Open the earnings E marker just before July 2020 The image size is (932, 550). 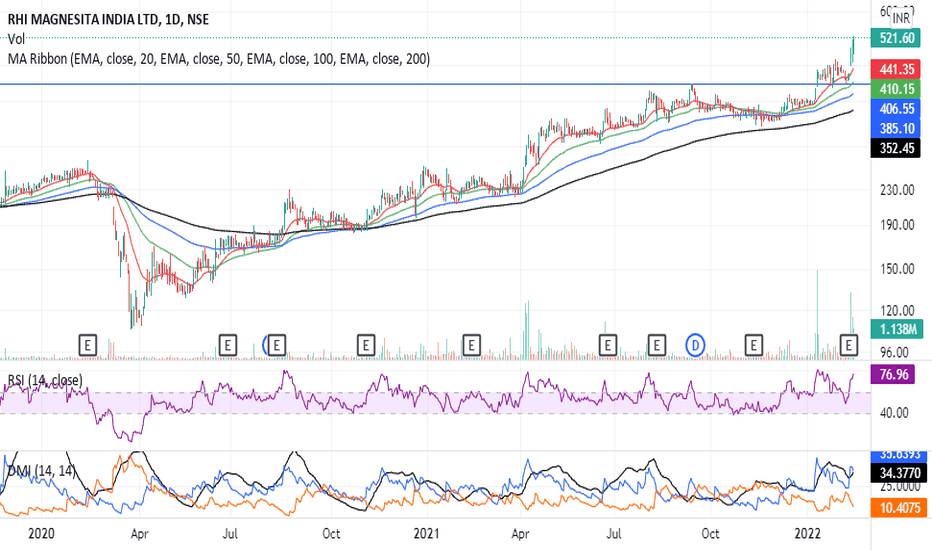coord(227,345)
